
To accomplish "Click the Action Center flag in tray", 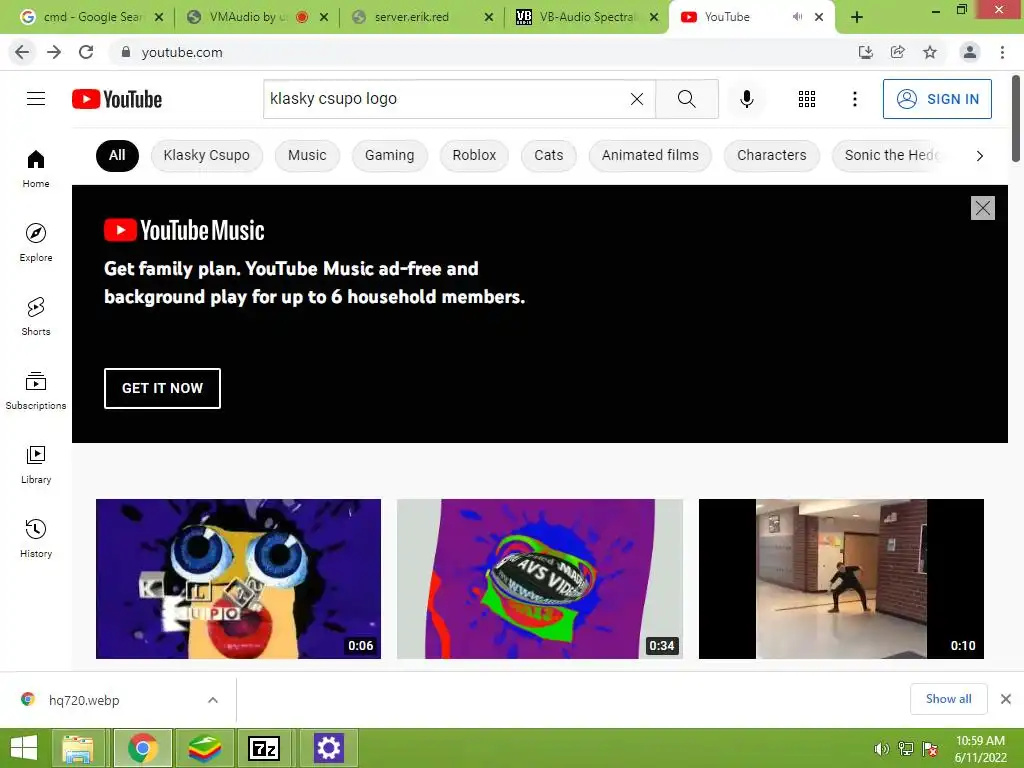I will click(930, 749).
